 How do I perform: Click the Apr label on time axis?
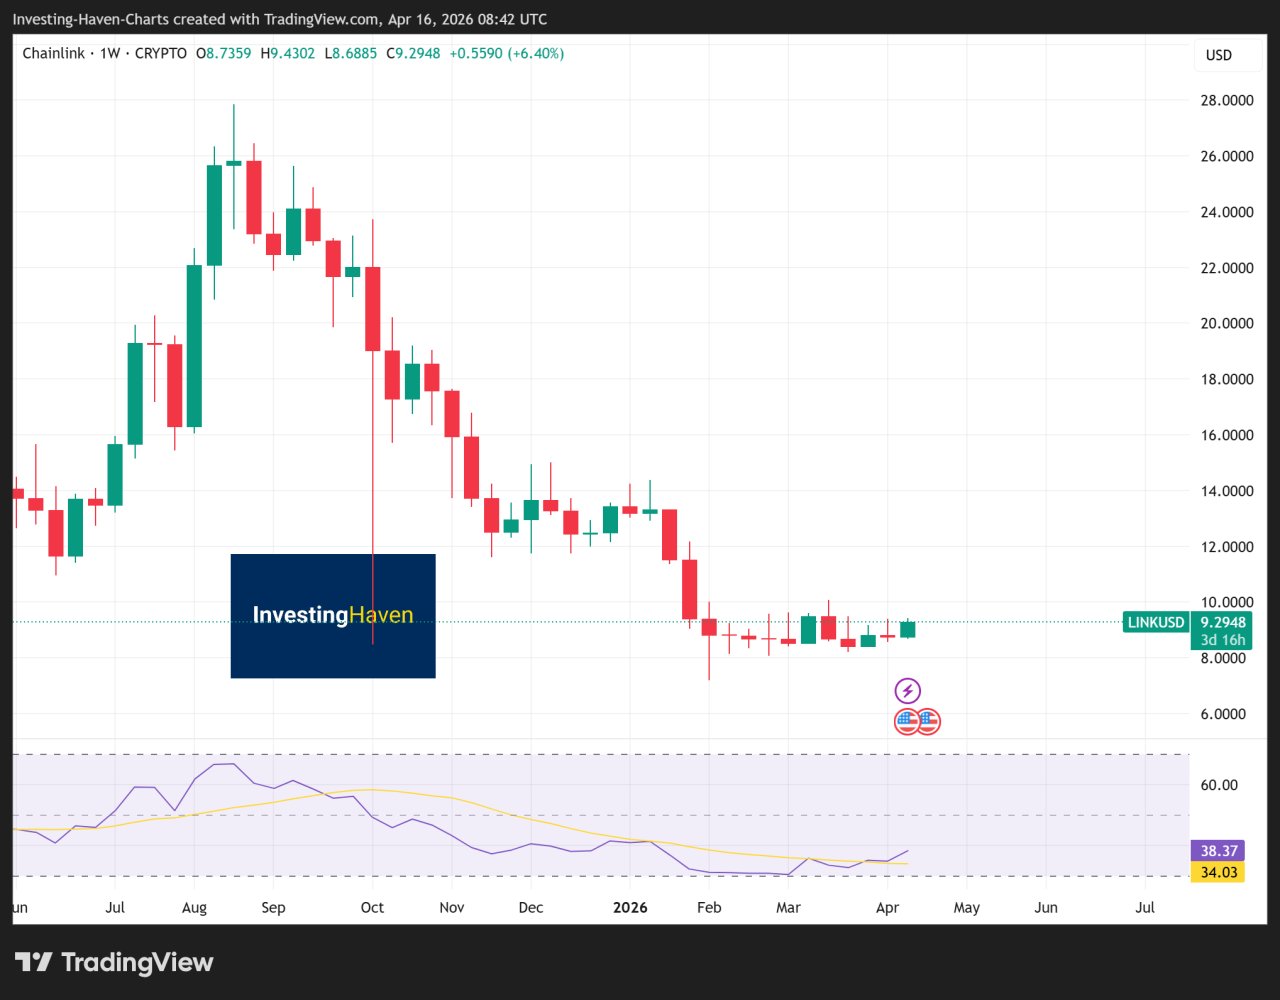pos(887,908)
